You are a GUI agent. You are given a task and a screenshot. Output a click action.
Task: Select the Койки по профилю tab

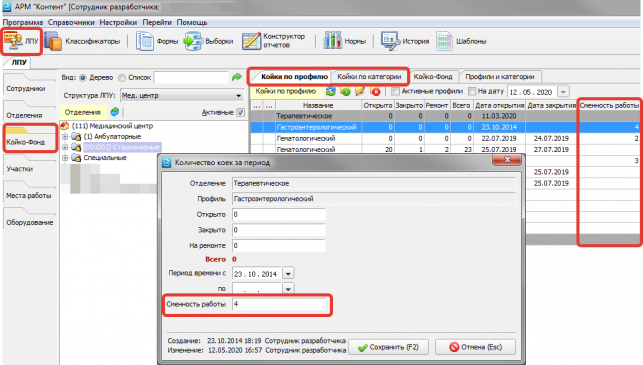pyautogui.click(x=294, y=77)
